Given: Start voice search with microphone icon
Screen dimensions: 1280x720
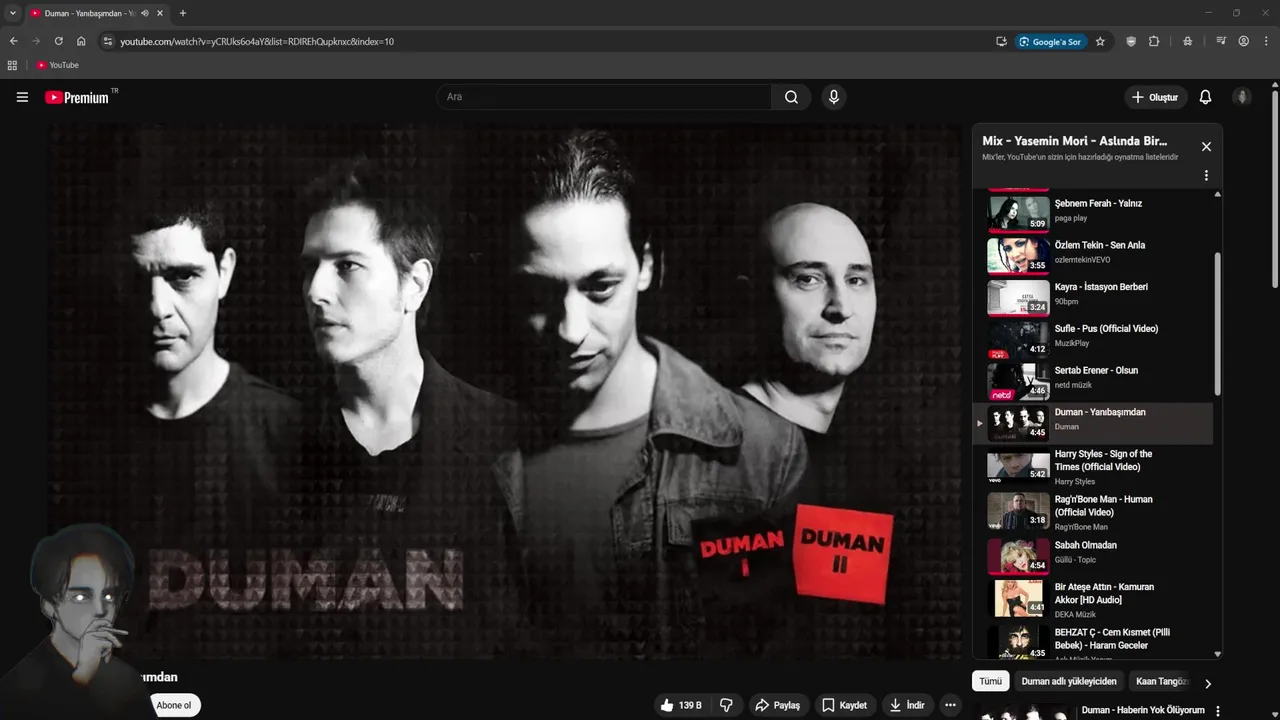Looking at the screenshot, I should click(x=833, y=97).
